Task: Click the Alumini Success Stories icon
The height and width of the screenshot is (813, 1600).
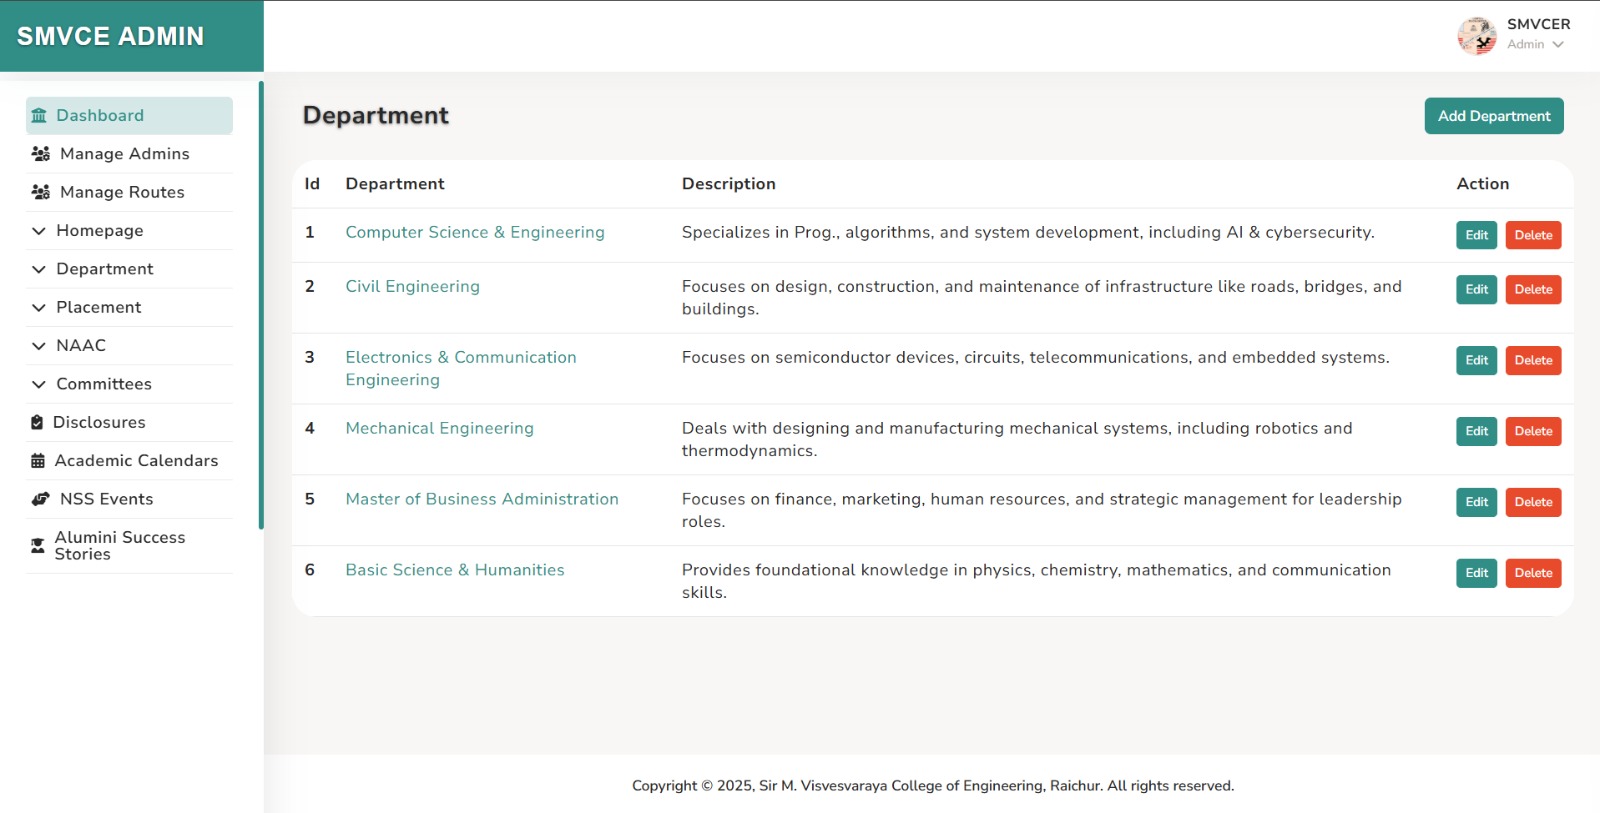Action: point(38,546)
